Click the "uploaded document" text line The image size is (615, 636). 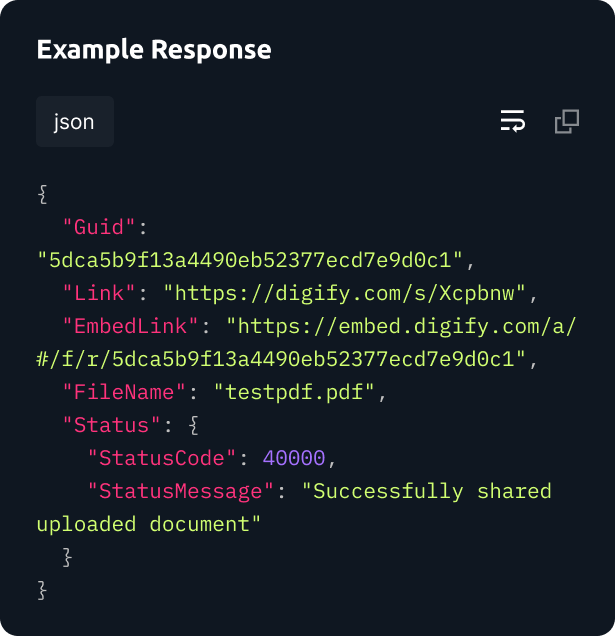(149, 524)
